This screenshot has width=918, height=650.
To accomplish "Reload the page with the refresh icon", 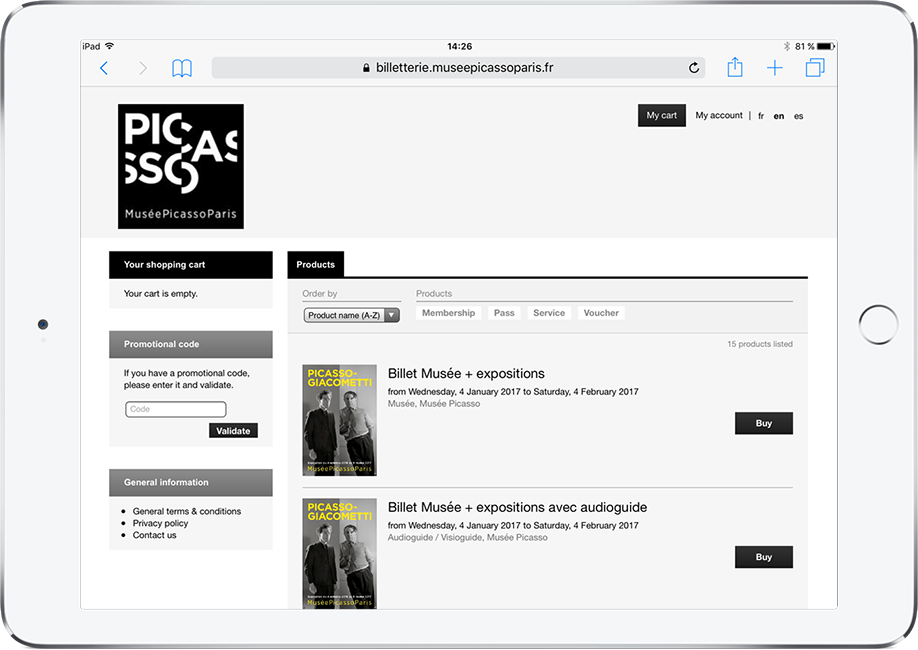I will [x=694, y=68].
